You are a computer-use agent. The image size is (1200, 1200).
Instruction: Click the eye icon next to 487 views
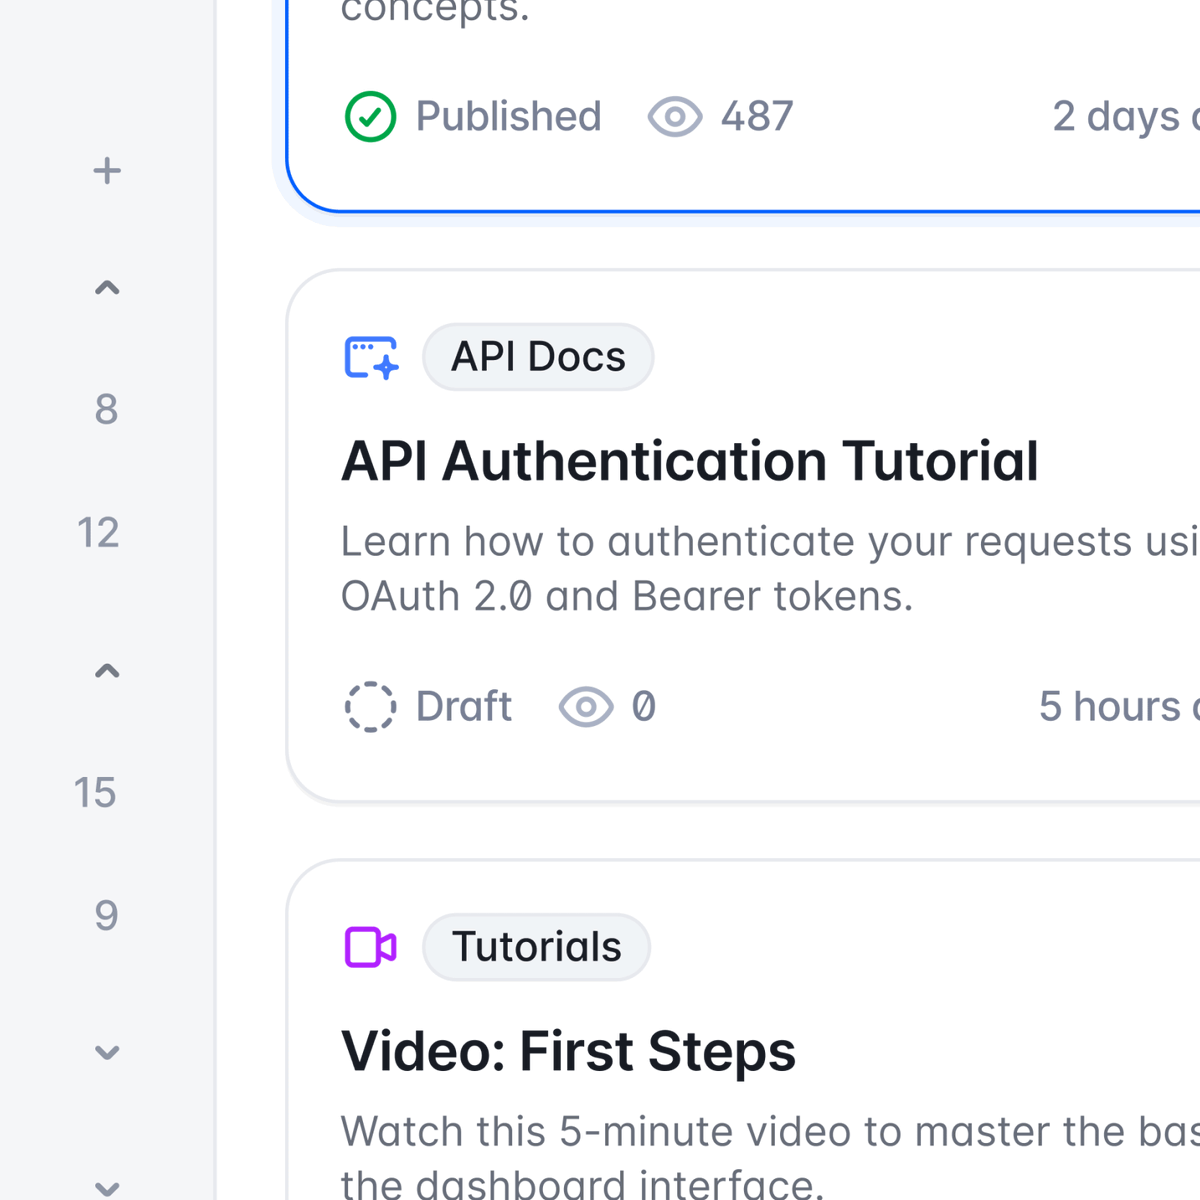pos(675,117)
